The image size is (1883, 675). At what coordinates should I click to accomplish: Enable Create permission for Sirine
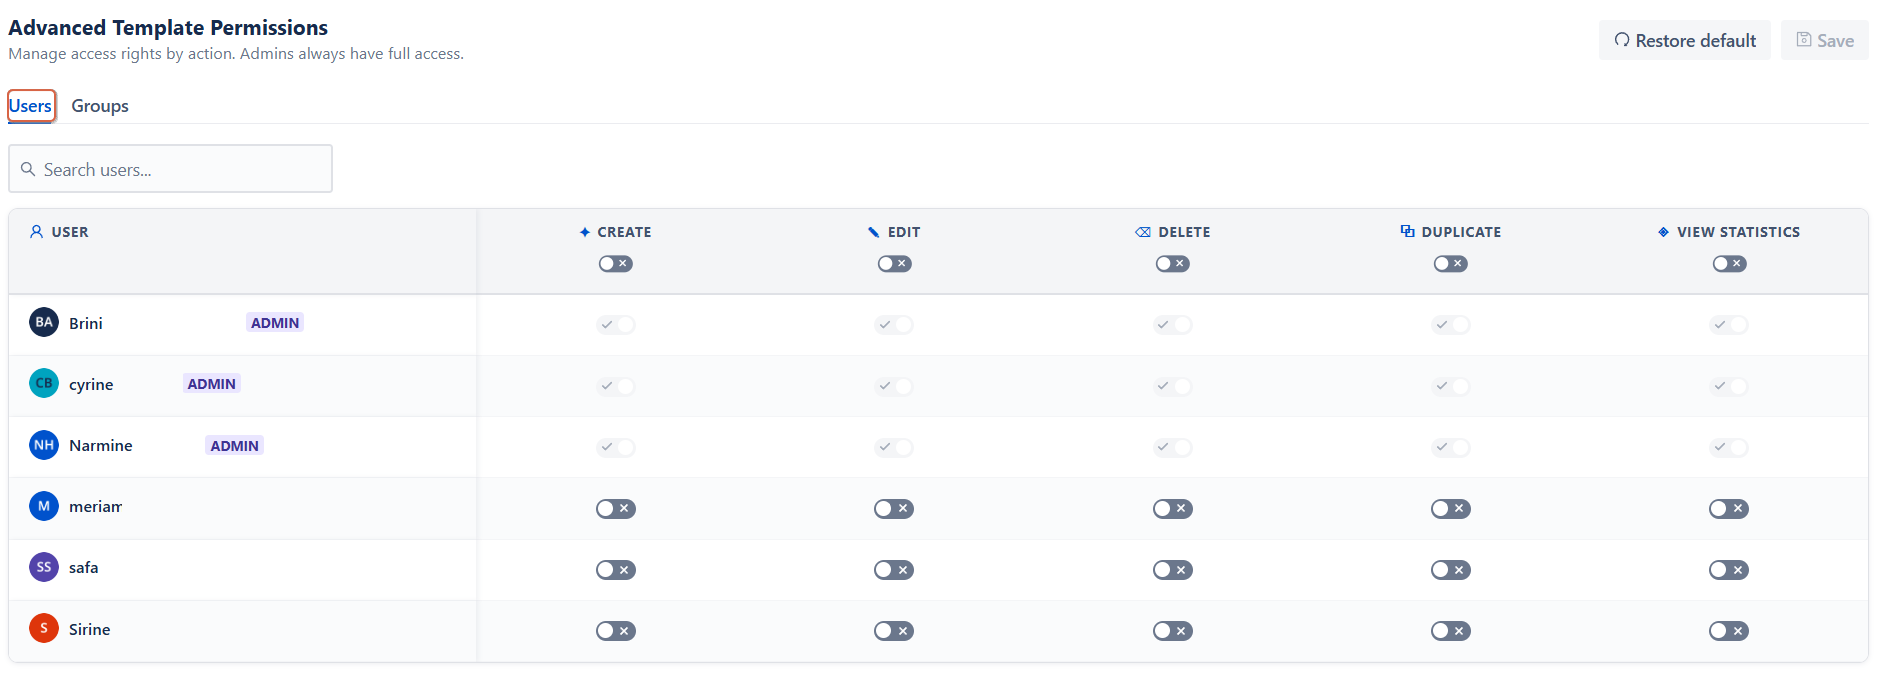point(616,631)
